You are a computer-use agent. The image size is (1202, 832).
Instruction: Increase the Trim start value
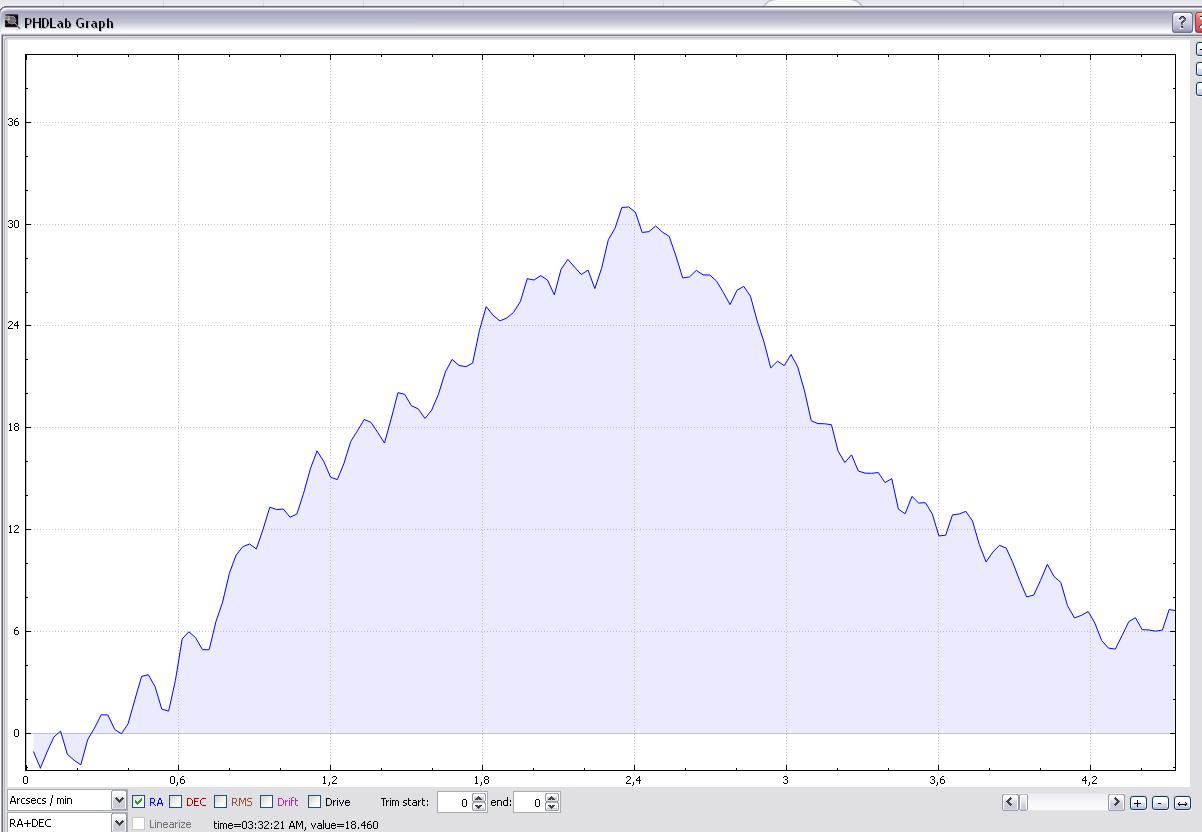(478, 797)
